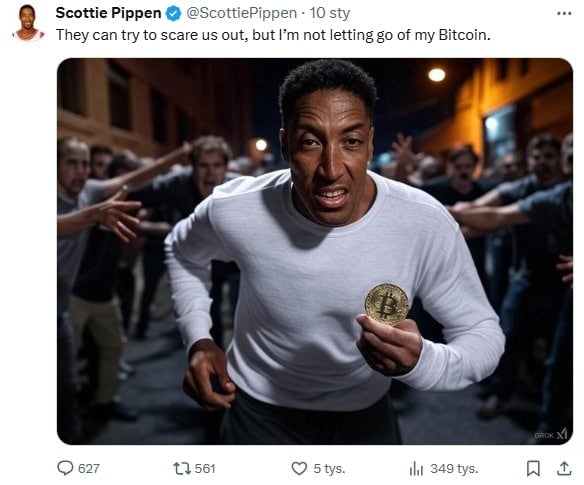584x485 pixels.
Task: Repost the tweet via the retweet arrows
Action: tap(182, 468)
